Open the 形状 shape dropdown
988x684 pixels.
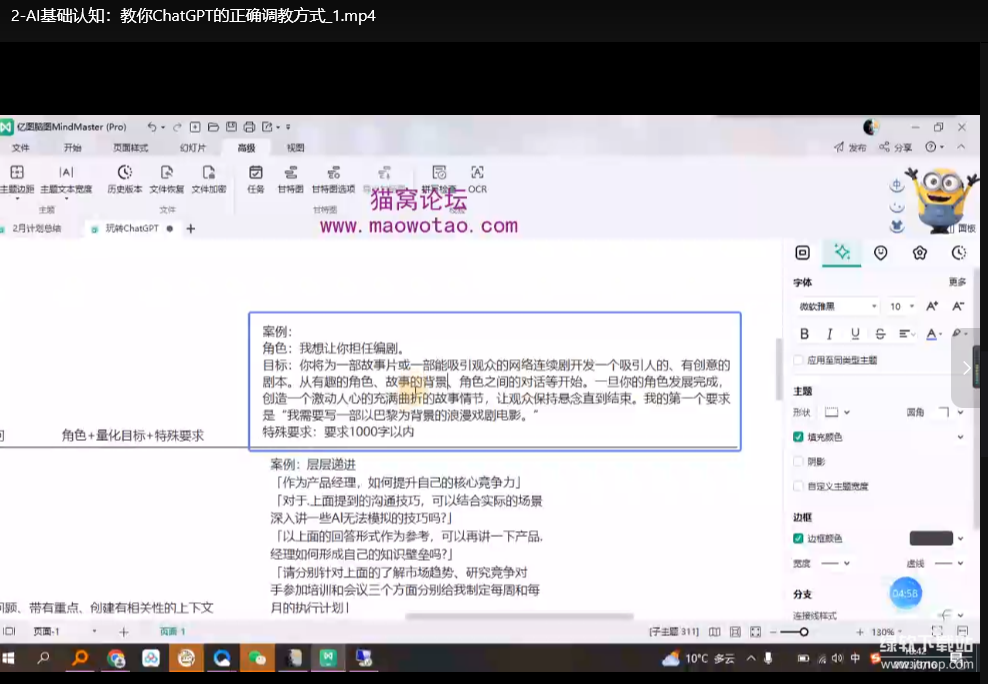[x=837, y=412]
